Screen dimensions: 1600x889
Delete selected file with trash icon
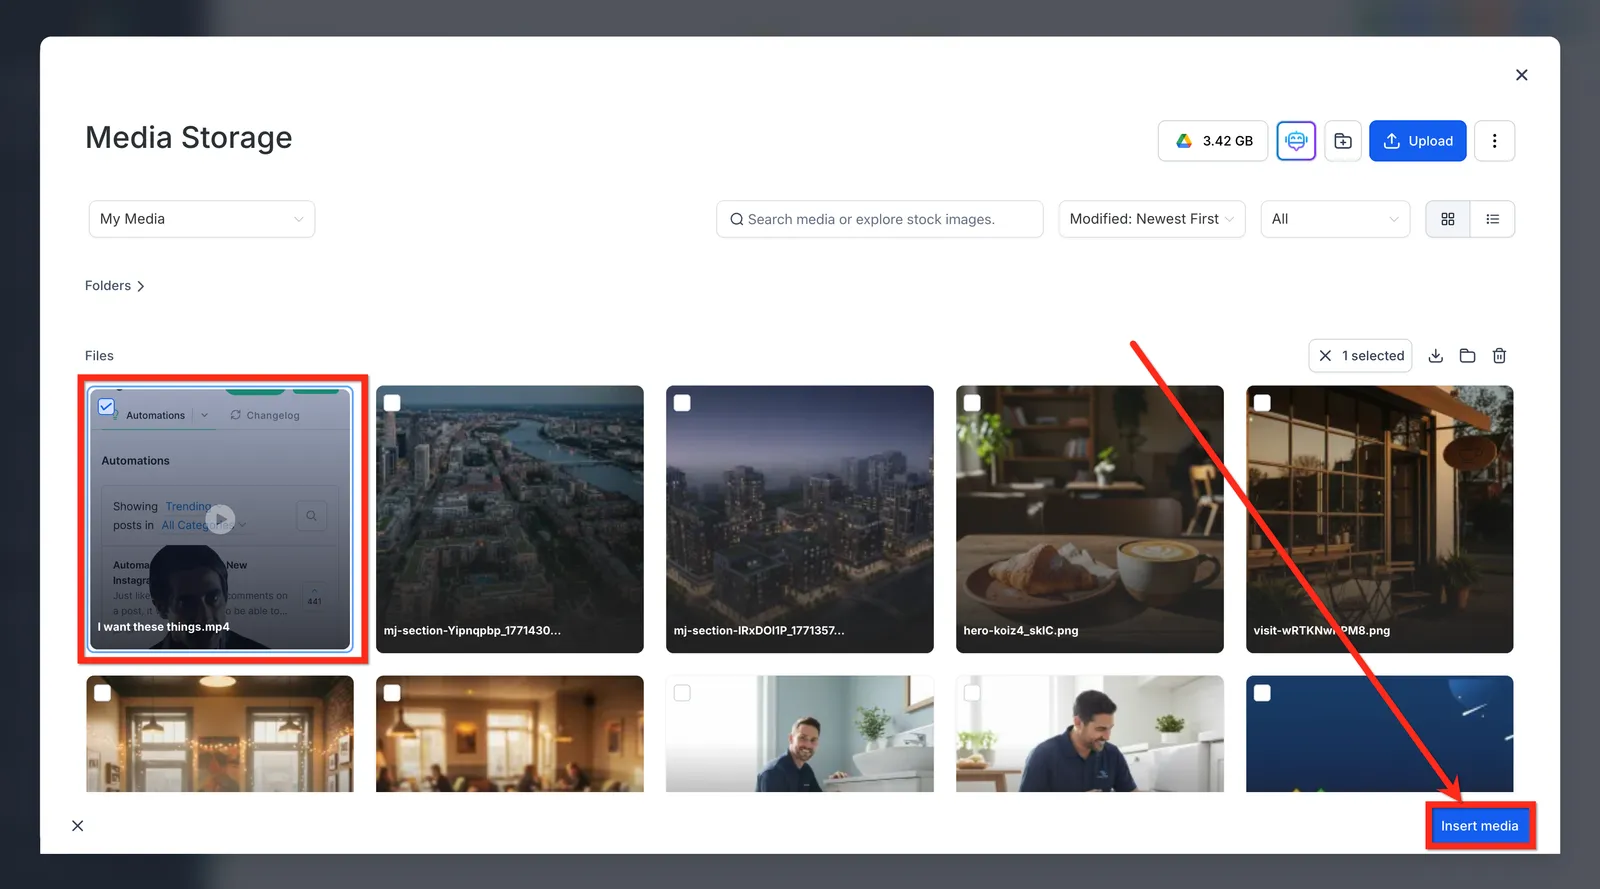point(1499,356)
